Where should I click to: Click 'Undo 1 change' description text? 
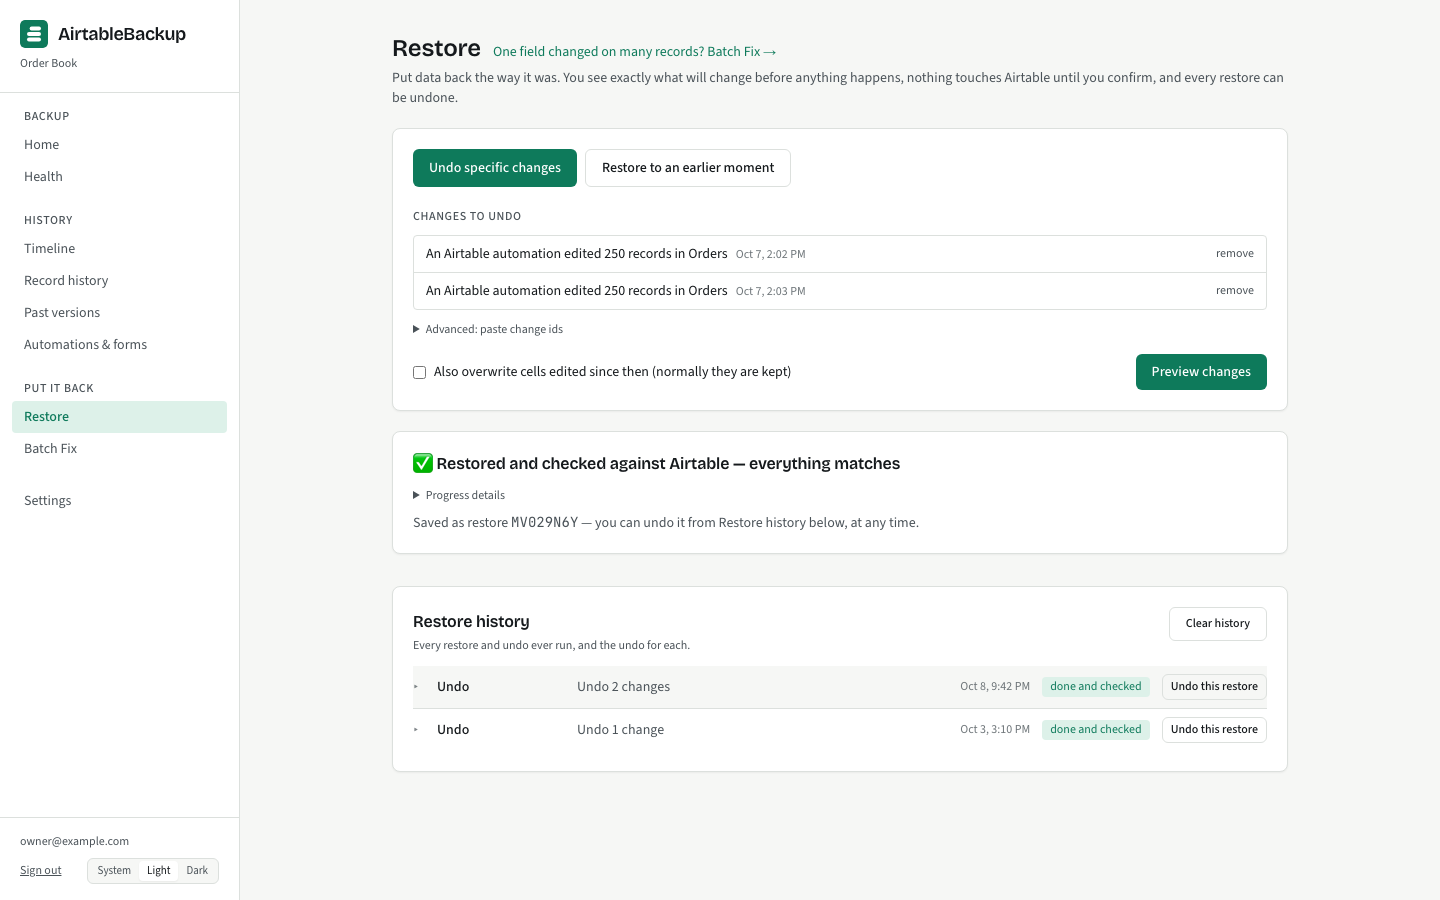click(620, 730)
